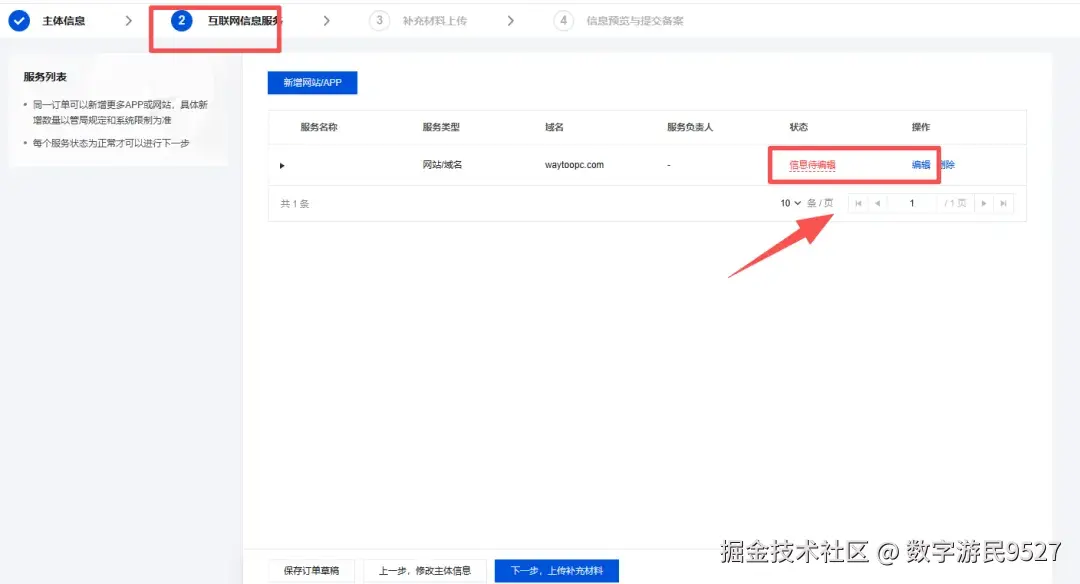Image resolution: width=1080 pixels, height=584 pixels.
Task: Jump to the first page using pagination icon
Action: tap(859, 203)
